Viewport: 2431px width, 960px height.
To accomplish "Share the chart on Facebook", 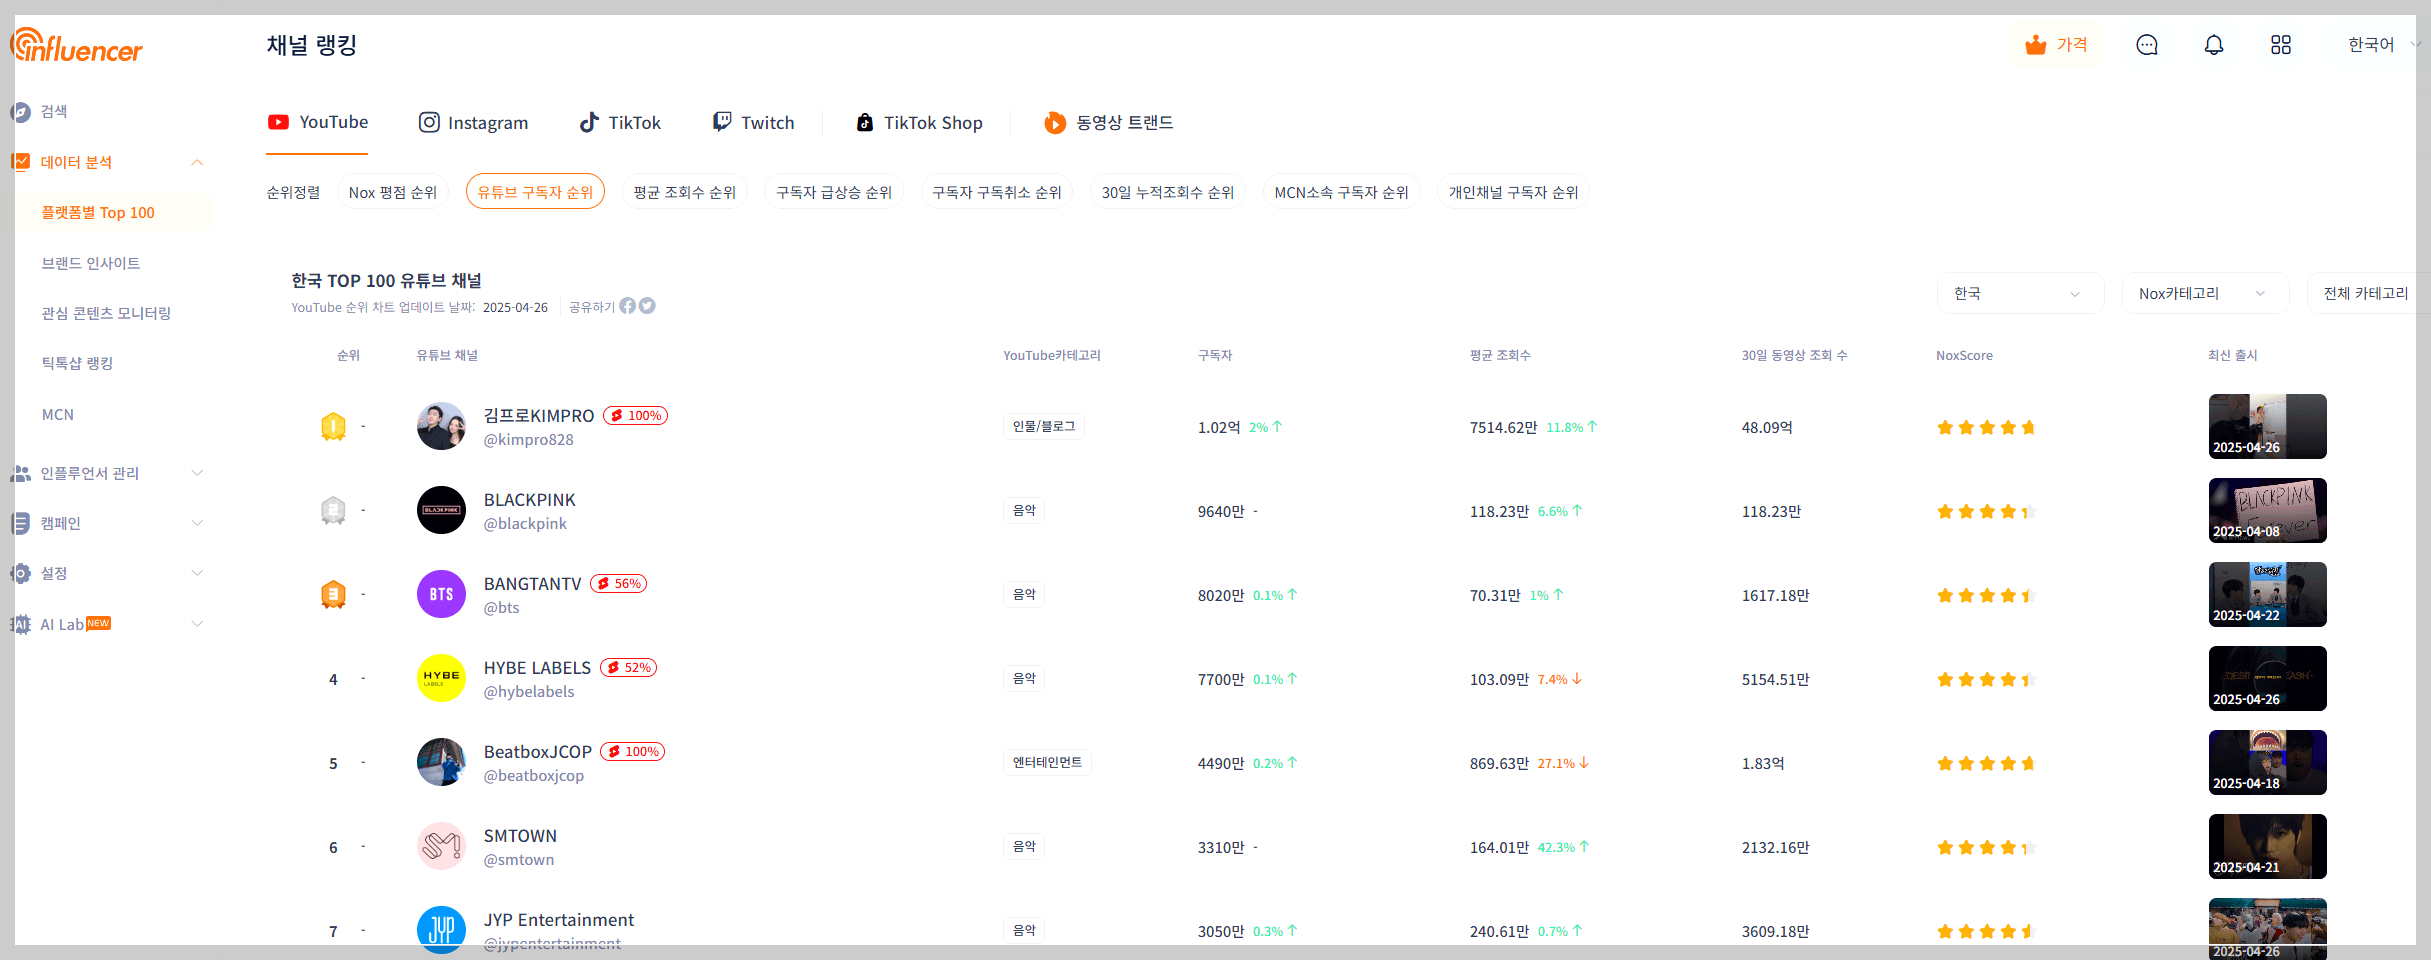I will pyautogui.click(x=627, y=306).
